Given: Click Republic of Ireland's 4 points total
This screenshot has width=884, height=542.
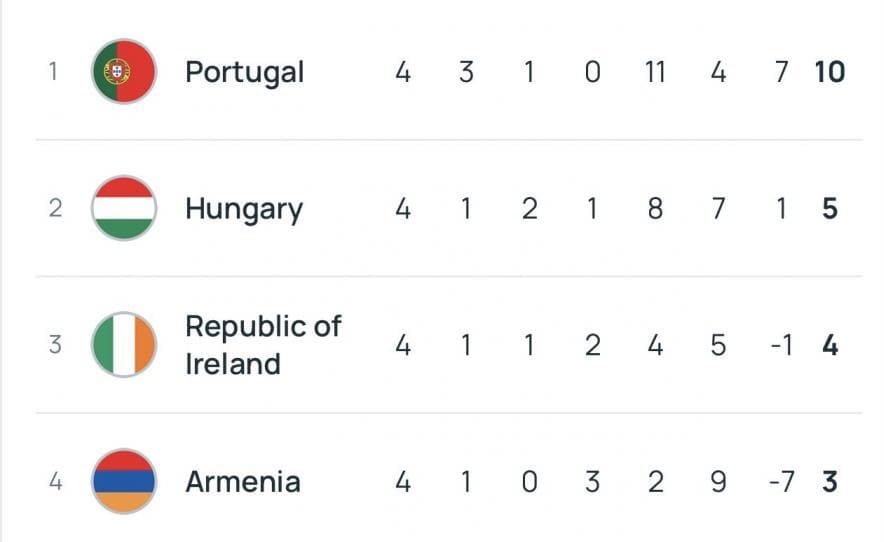Looking at the screenshot, I should (829, 345).
